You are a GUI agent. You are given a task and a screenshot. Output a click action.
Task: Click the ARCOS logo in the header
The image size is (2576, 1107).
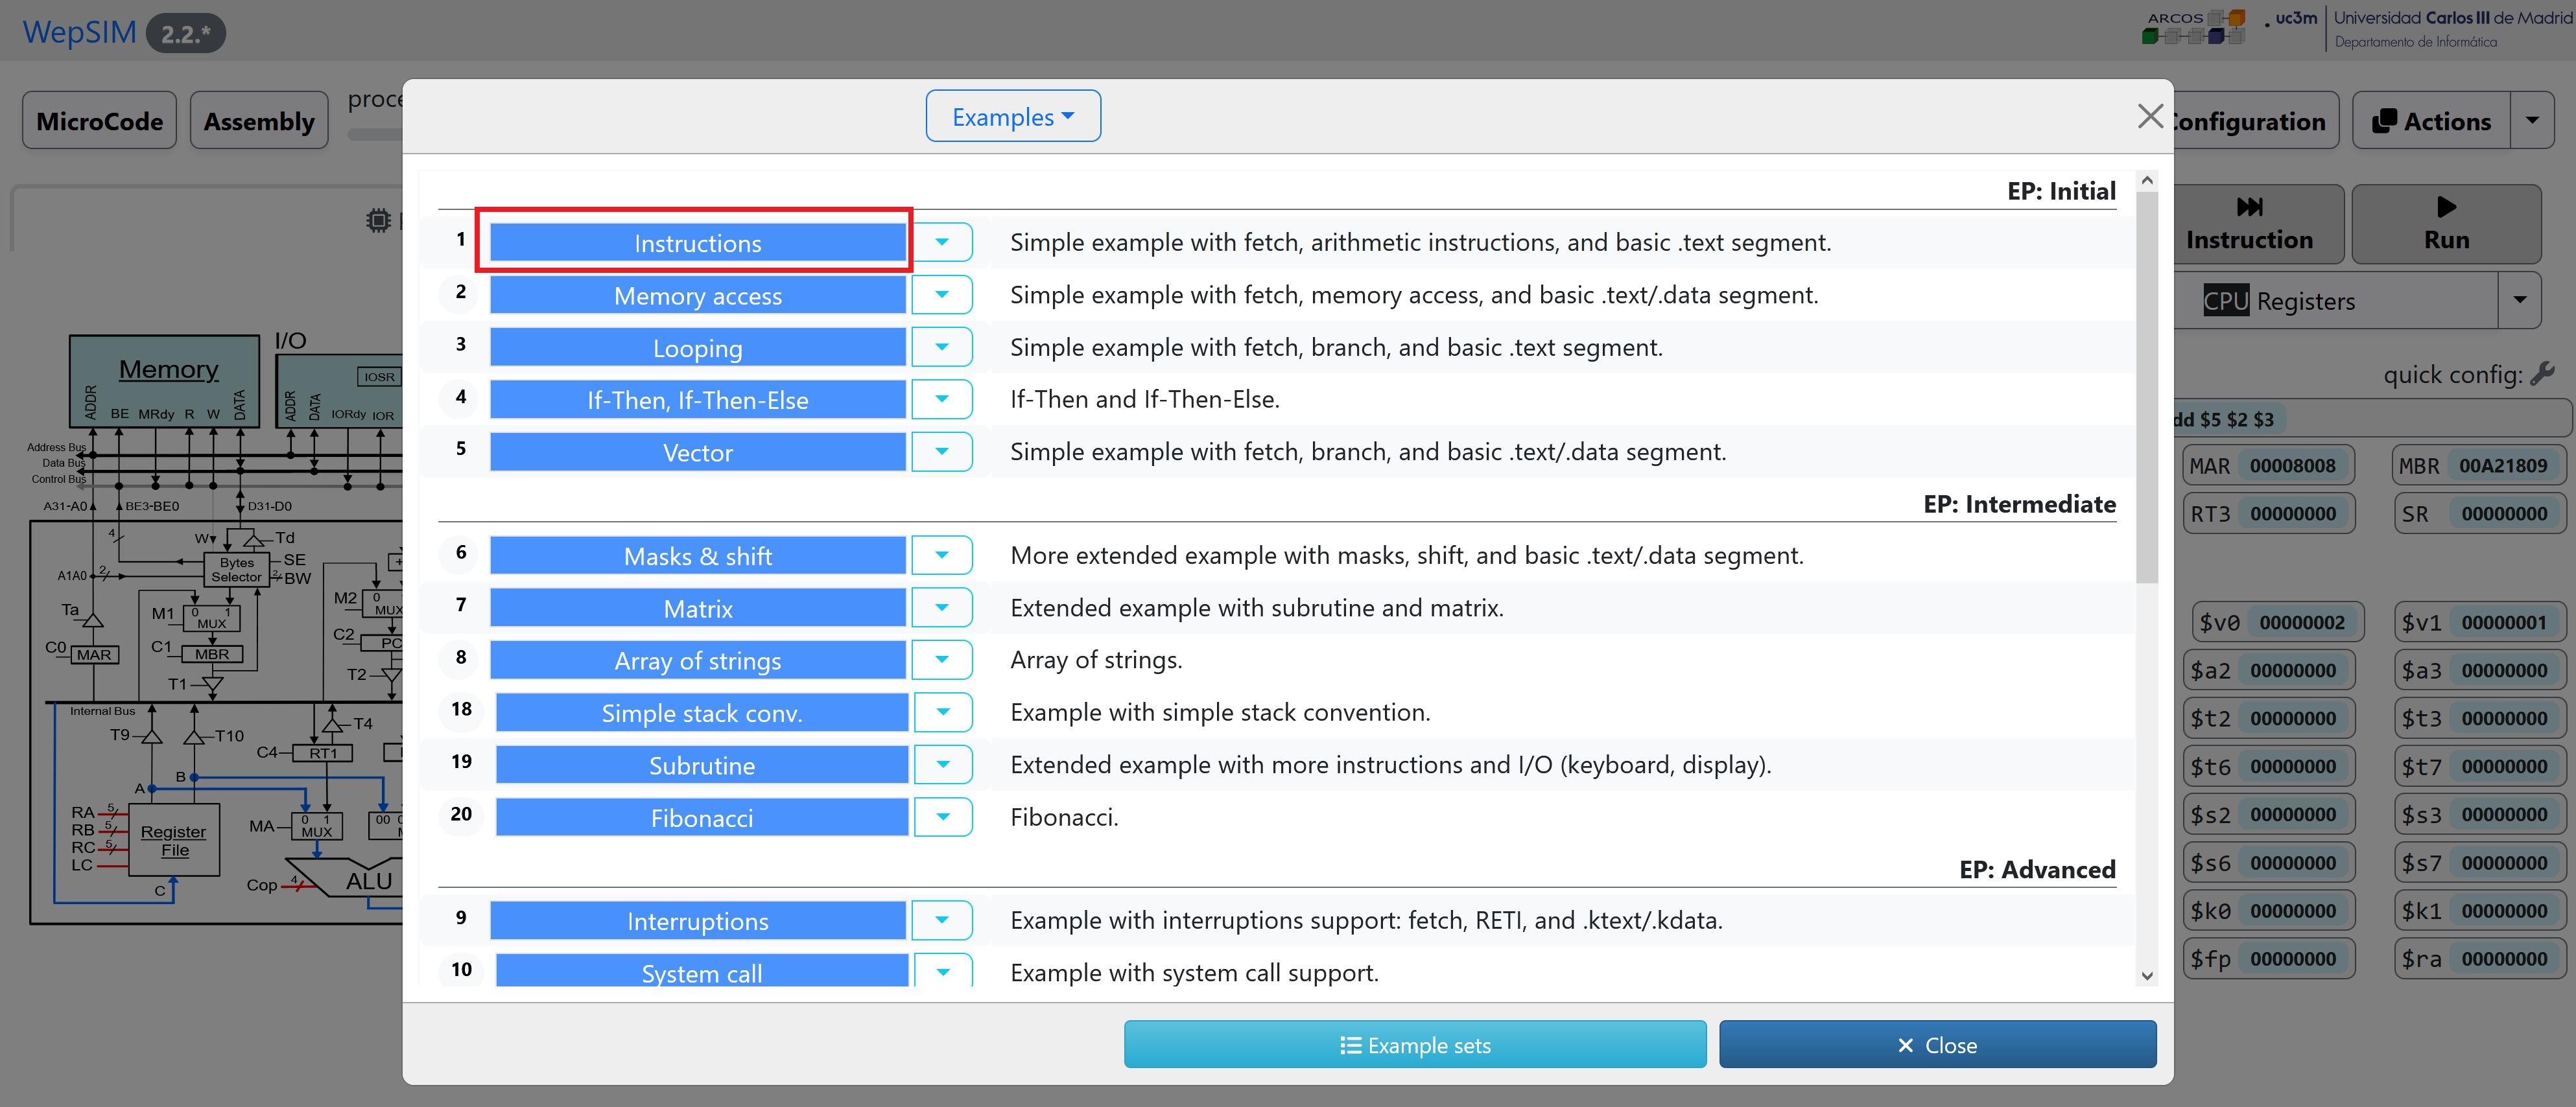(x=2194, y=28)
